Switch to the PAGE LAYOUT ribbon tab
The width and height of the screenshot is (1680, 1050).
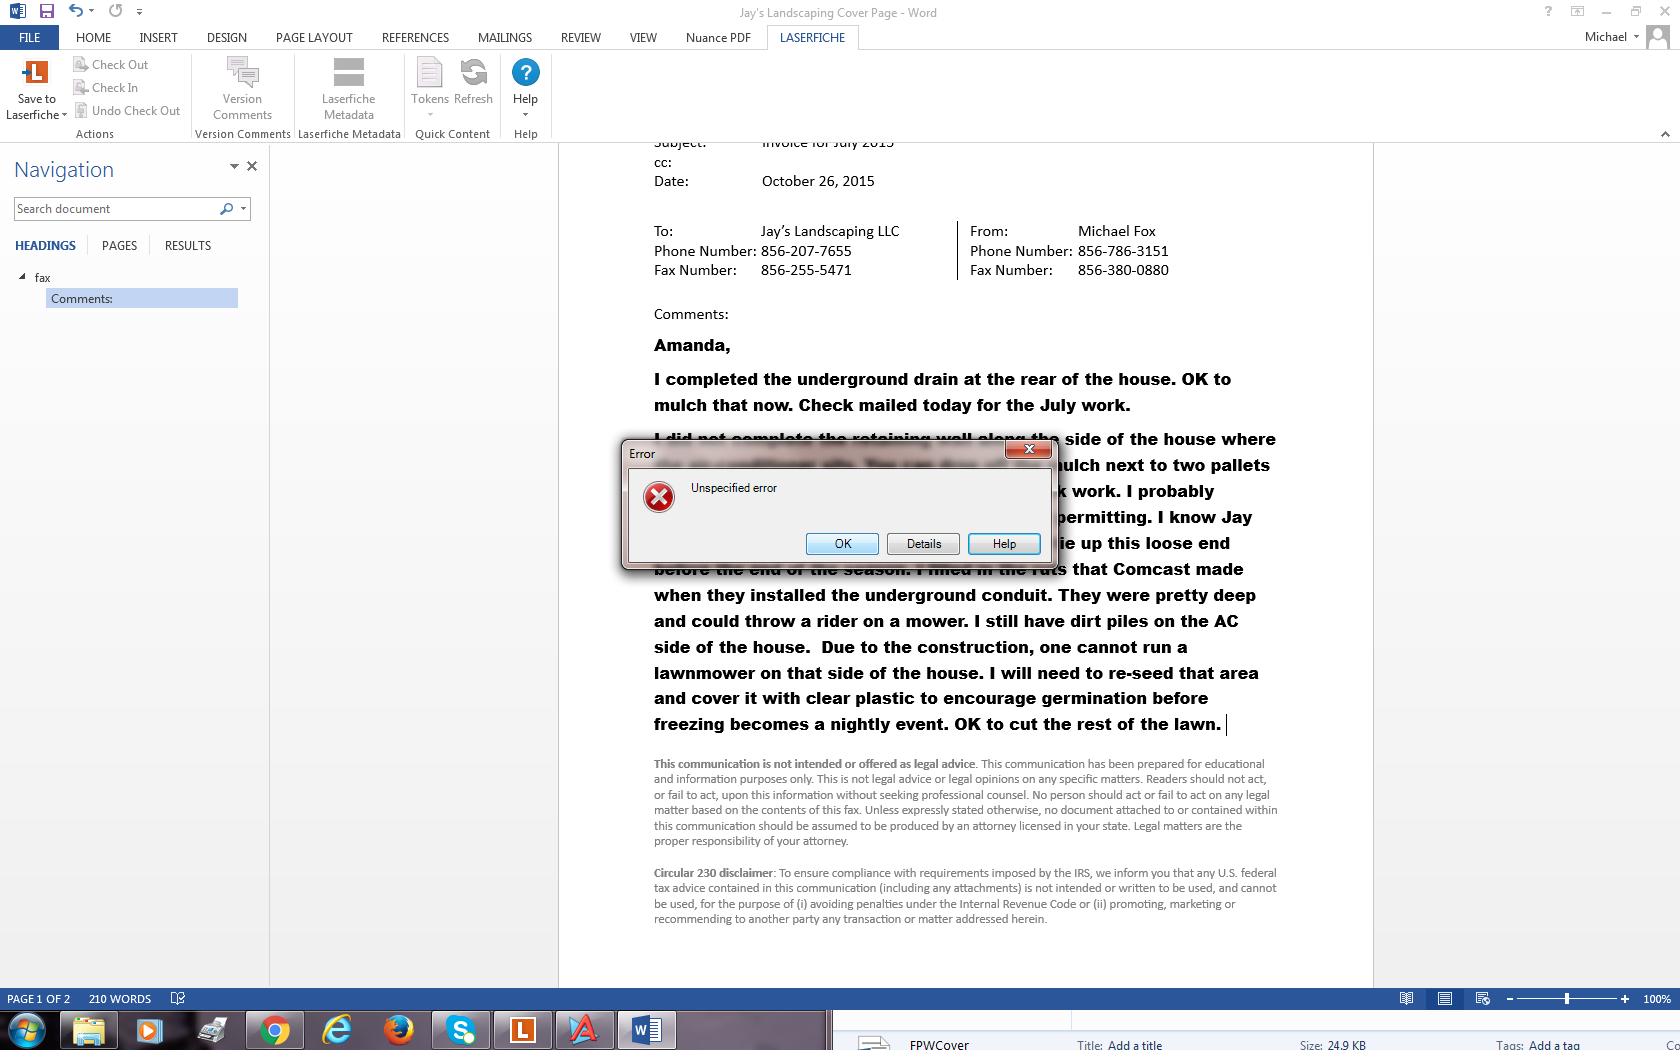[x=314, y=37]
